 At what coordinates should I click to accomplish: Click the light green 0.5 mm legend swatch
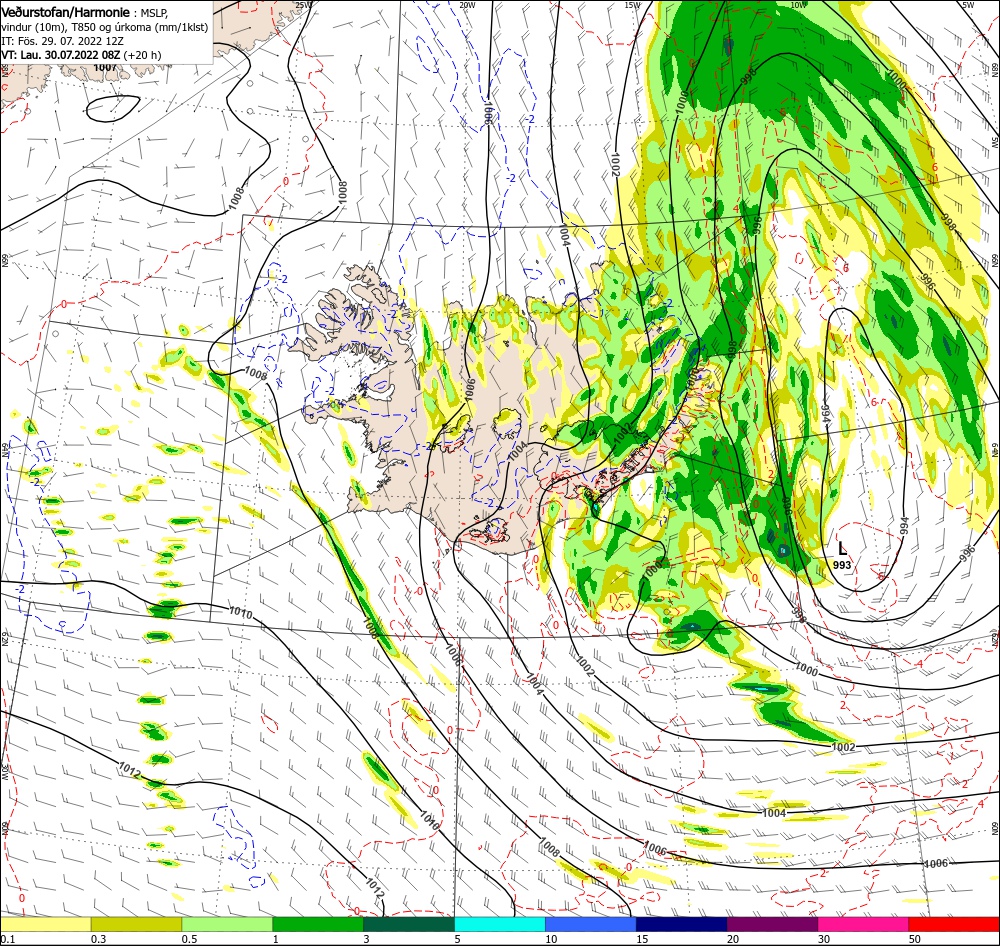[227, 924]
